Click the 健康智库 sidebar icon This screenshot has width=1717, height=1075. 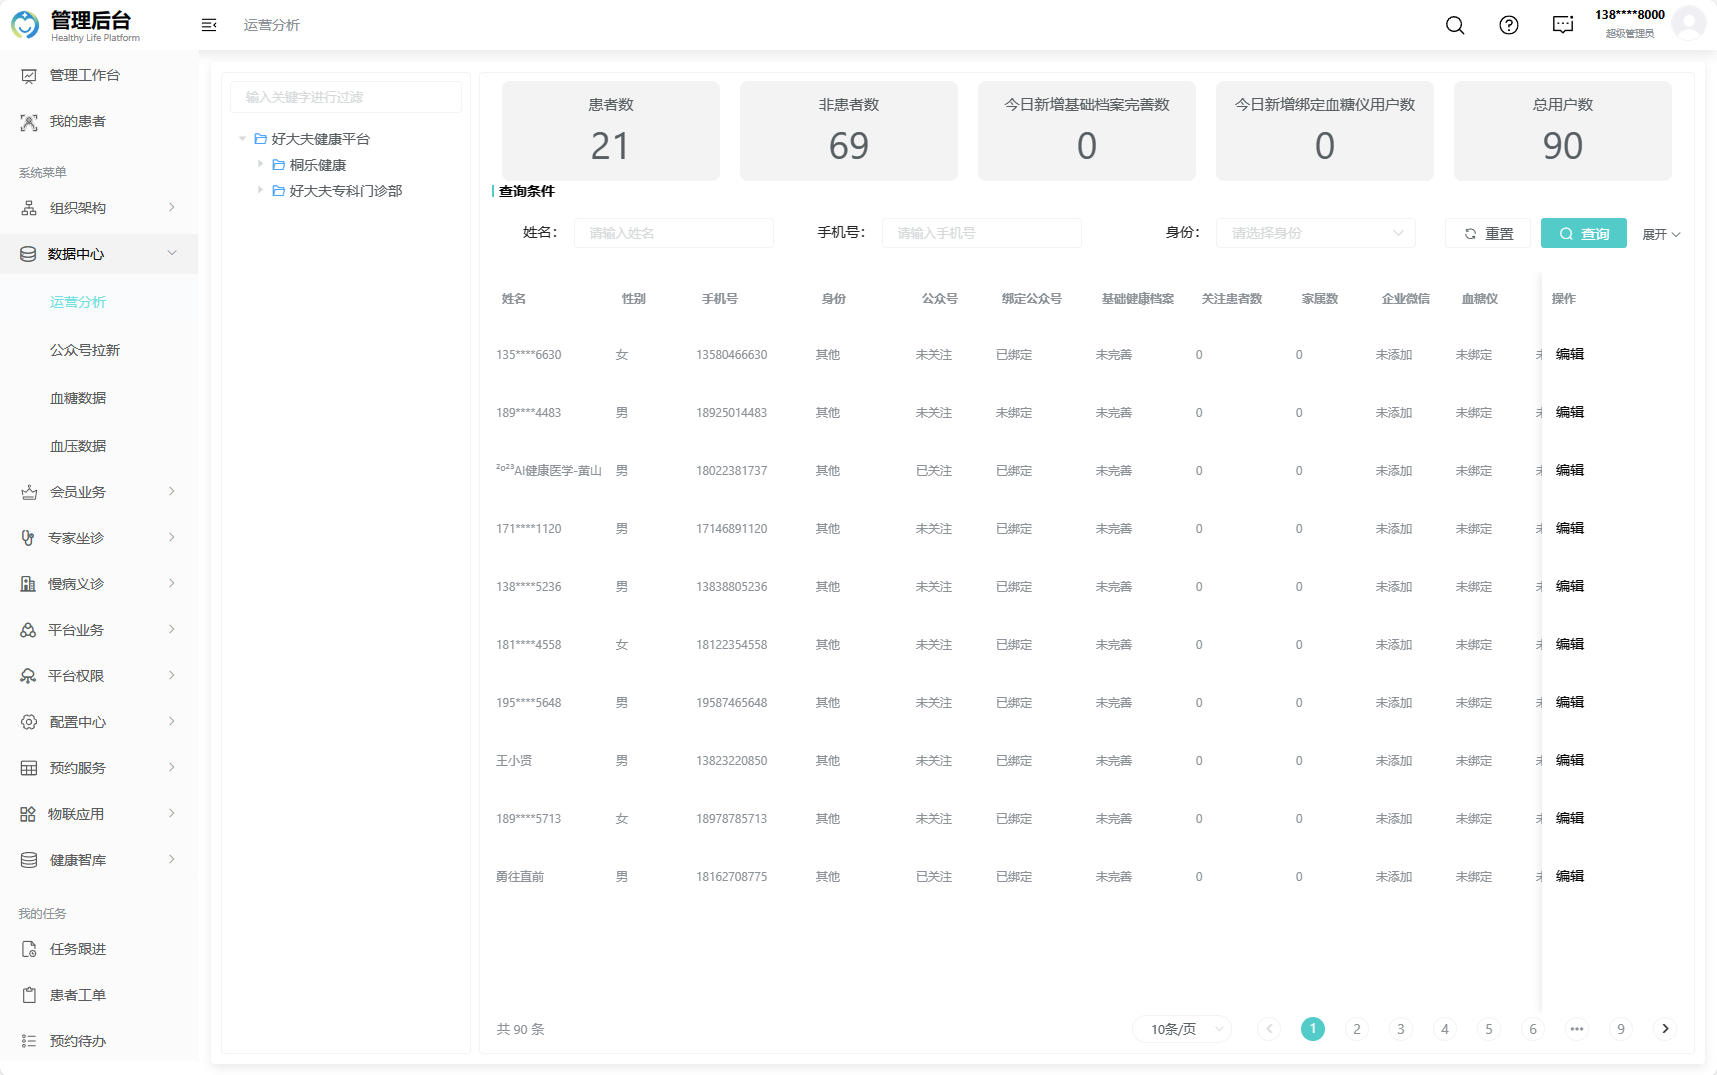(x=29, y=860)
